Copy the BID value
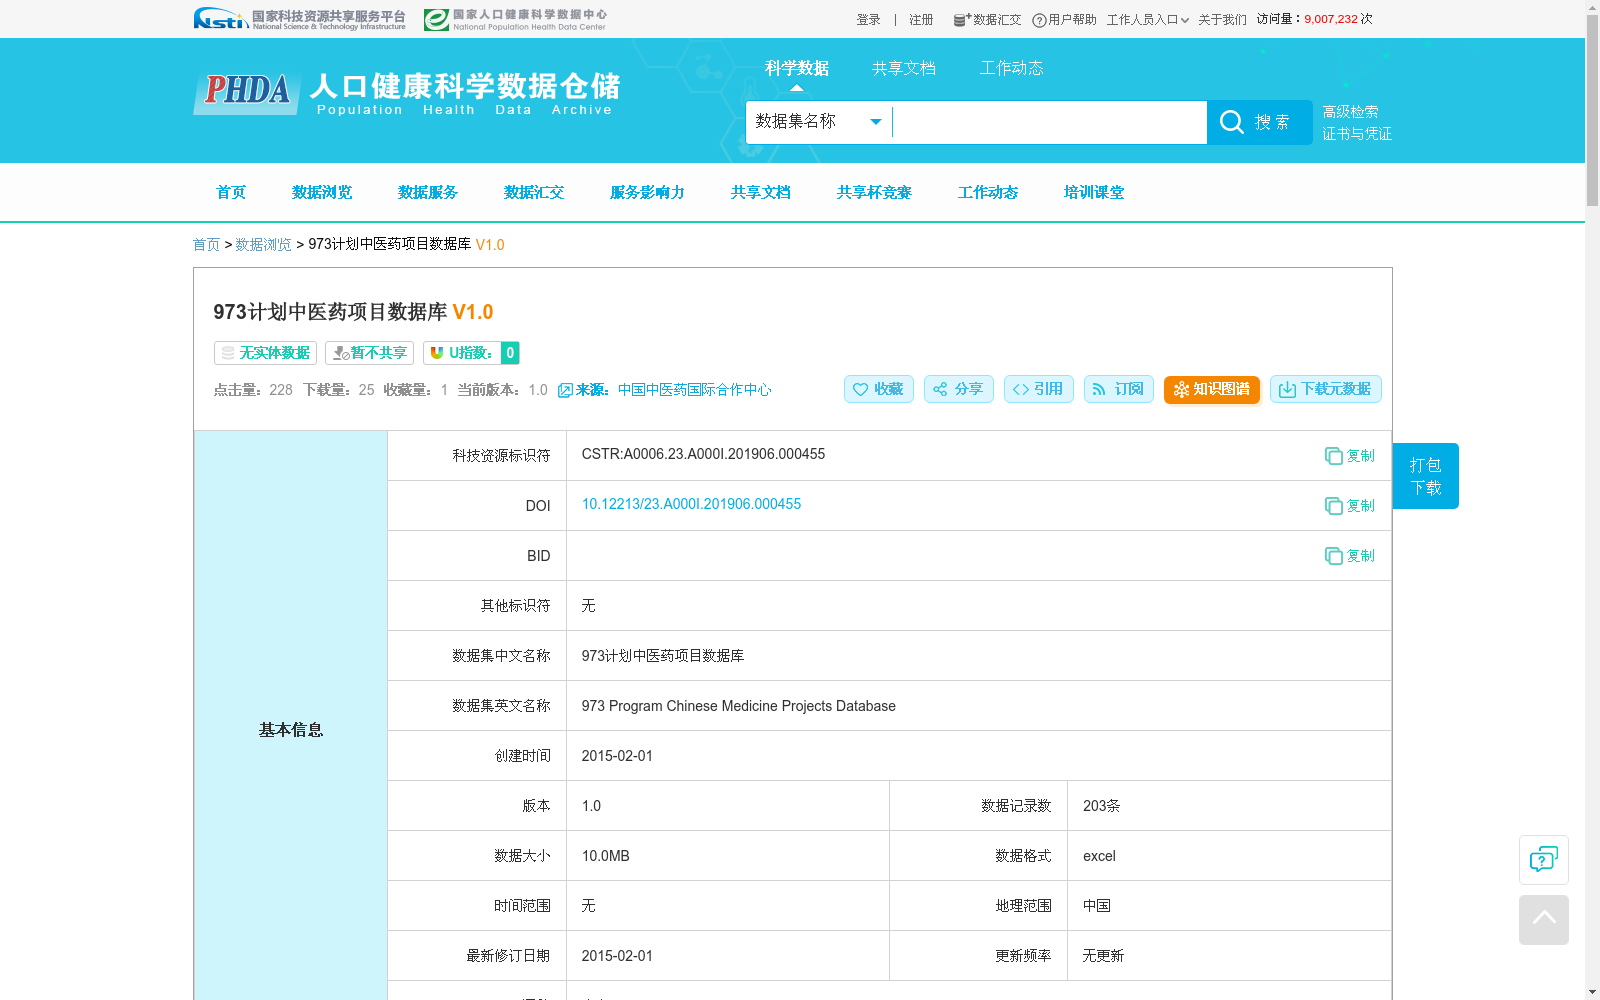 tap(1350, 556)
